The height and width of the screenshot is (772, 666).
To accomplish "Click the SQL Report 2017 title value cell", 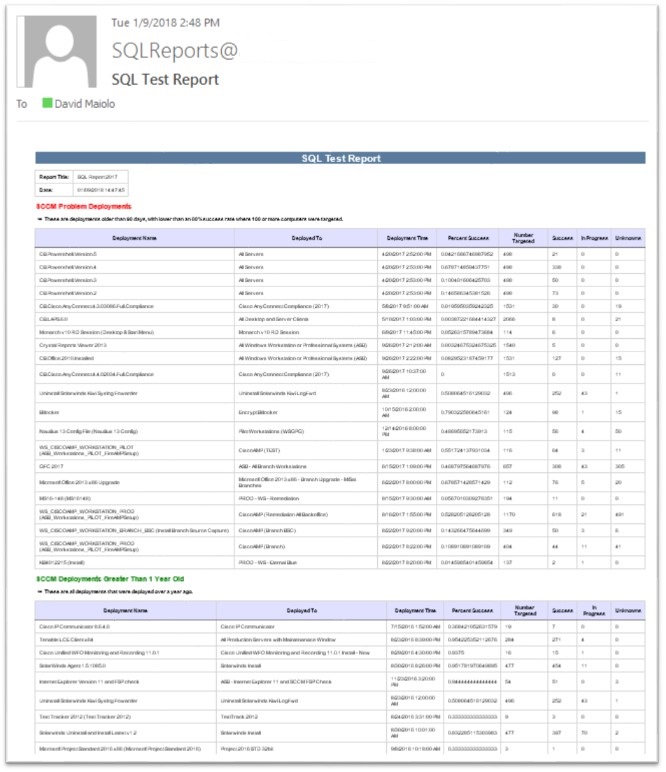I will (x=101, y=177).
